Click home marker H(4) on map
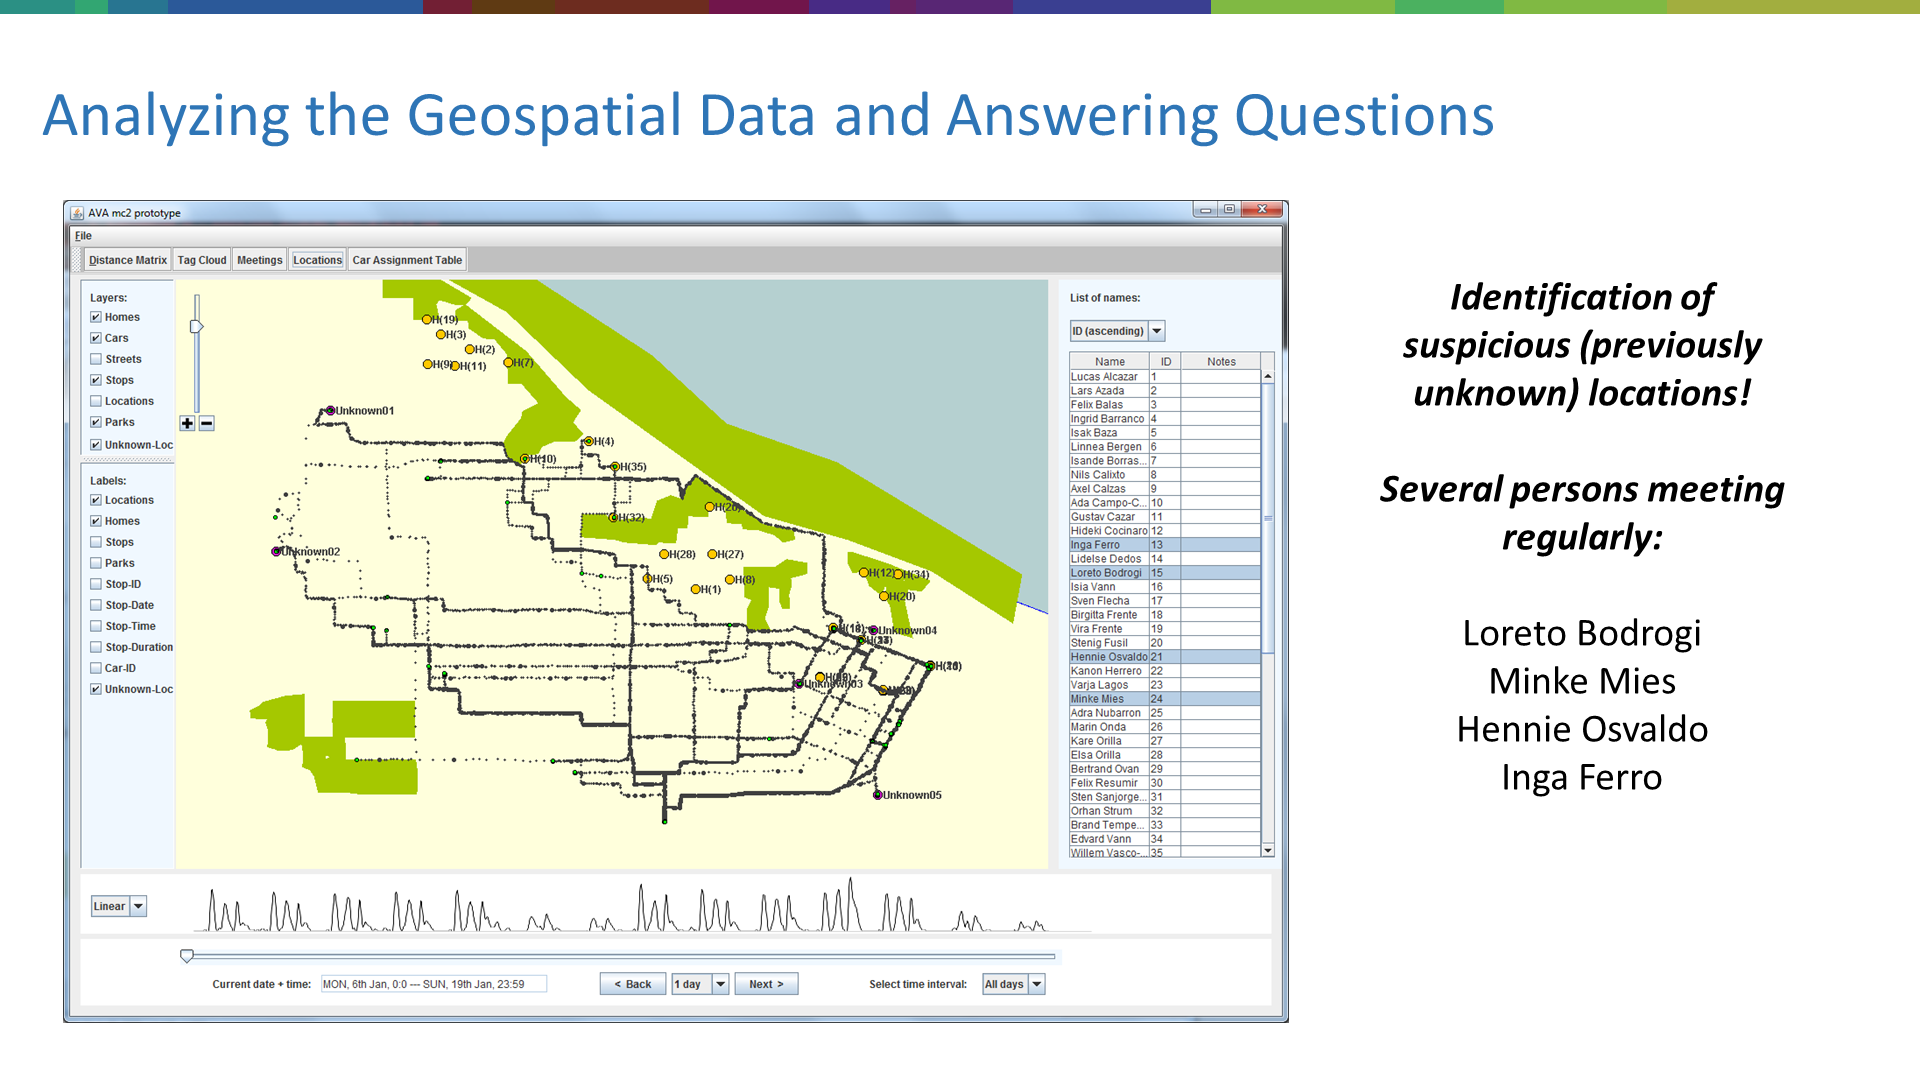The image size is (1920, 1080). point(589,441)
